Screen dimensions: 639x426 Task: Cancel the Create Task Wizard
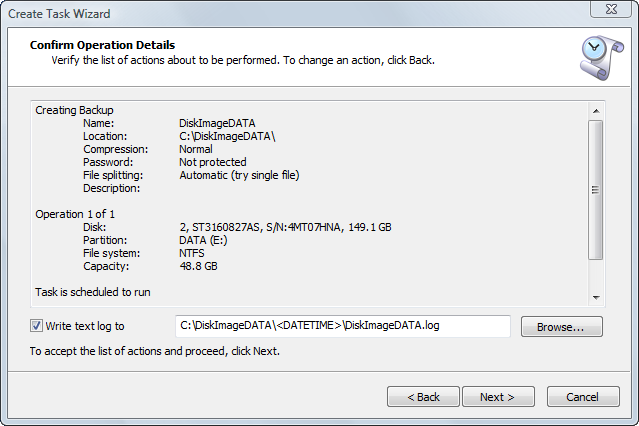point(583,397)
